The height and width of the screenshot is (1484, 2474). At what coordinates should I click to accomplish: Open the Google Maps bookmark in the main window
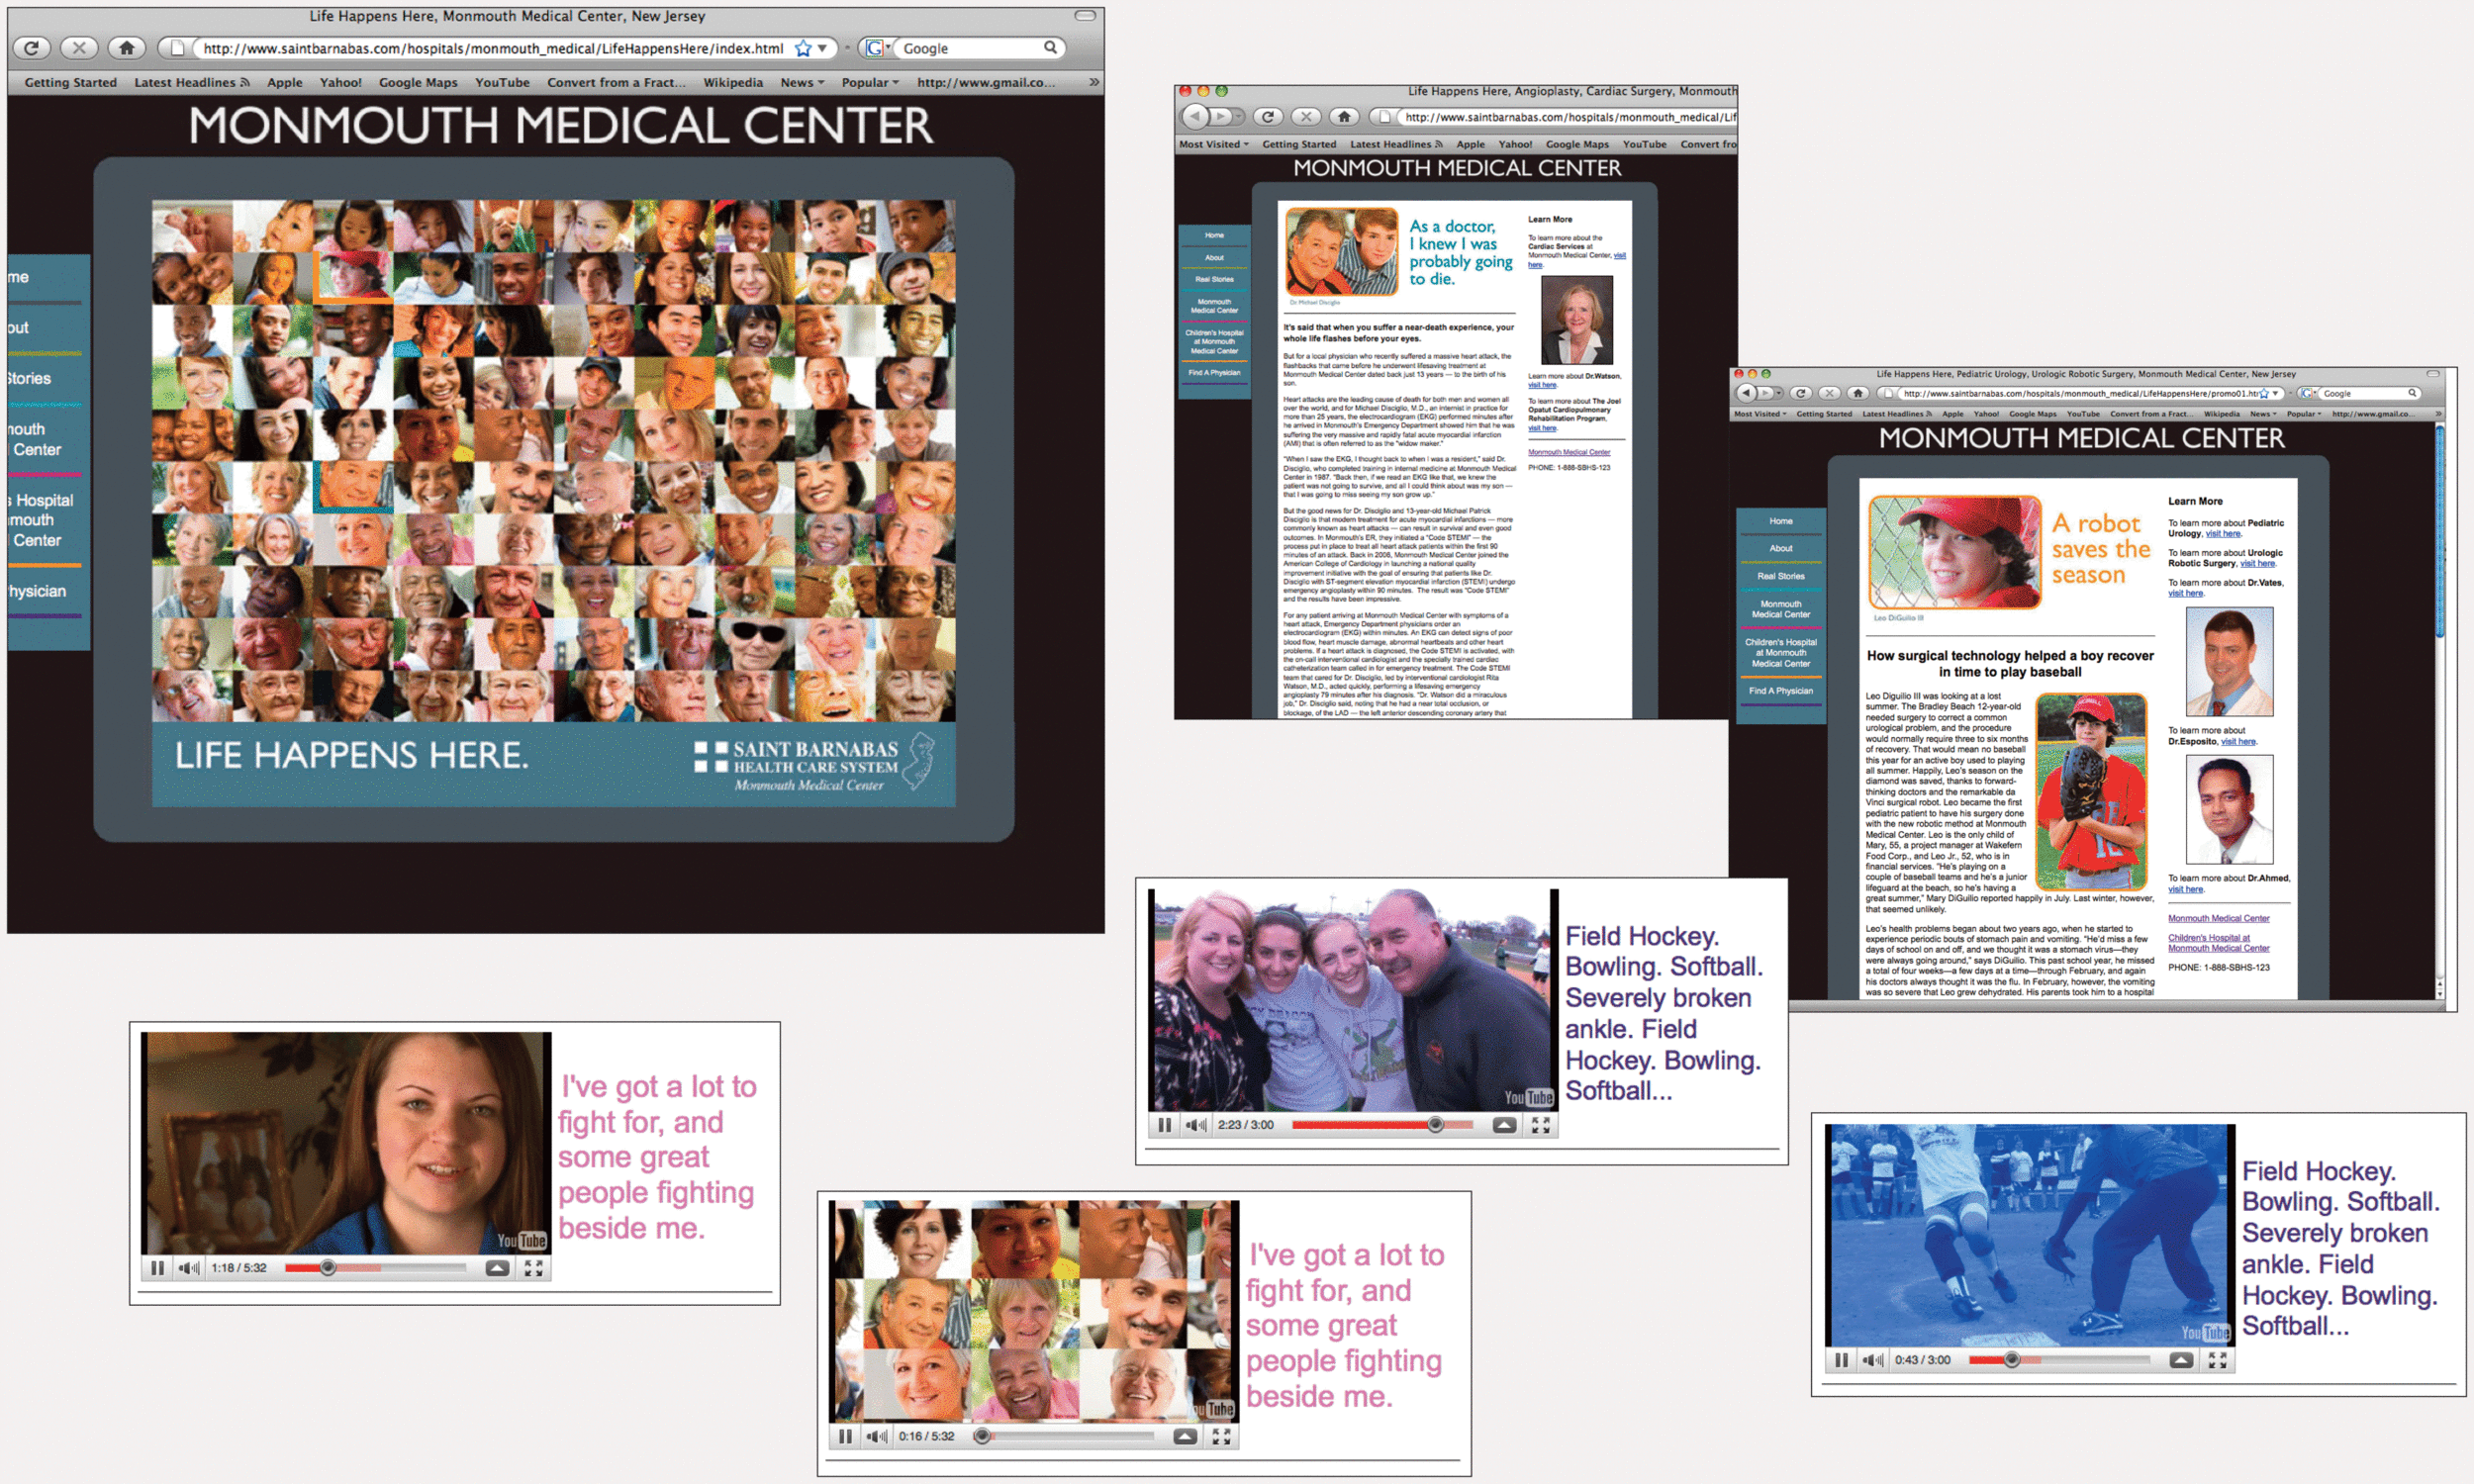(418, 83)
